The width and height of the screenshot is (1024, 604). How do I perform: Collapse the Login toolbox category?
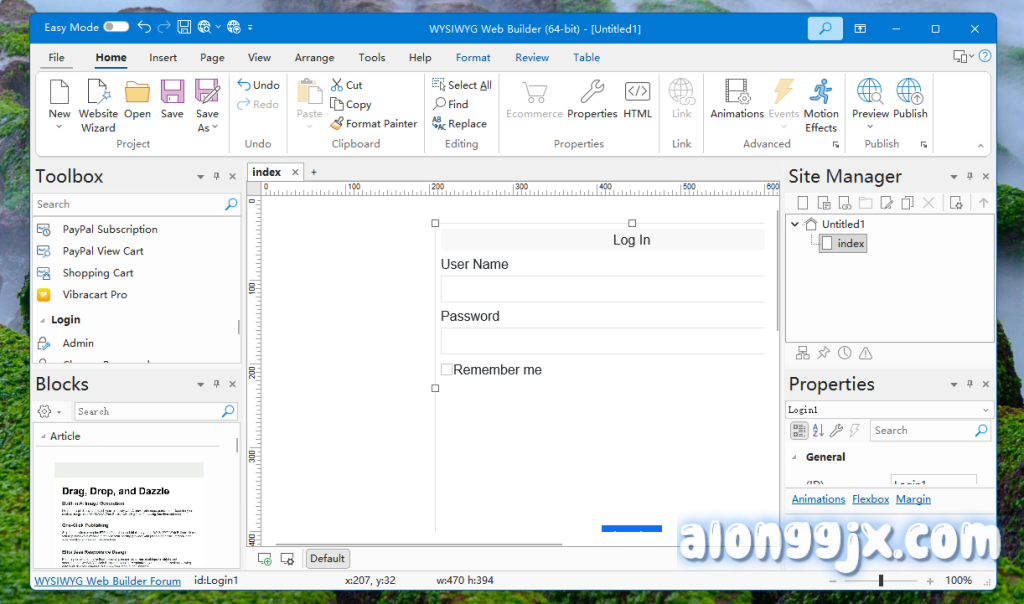coord(42,321)
